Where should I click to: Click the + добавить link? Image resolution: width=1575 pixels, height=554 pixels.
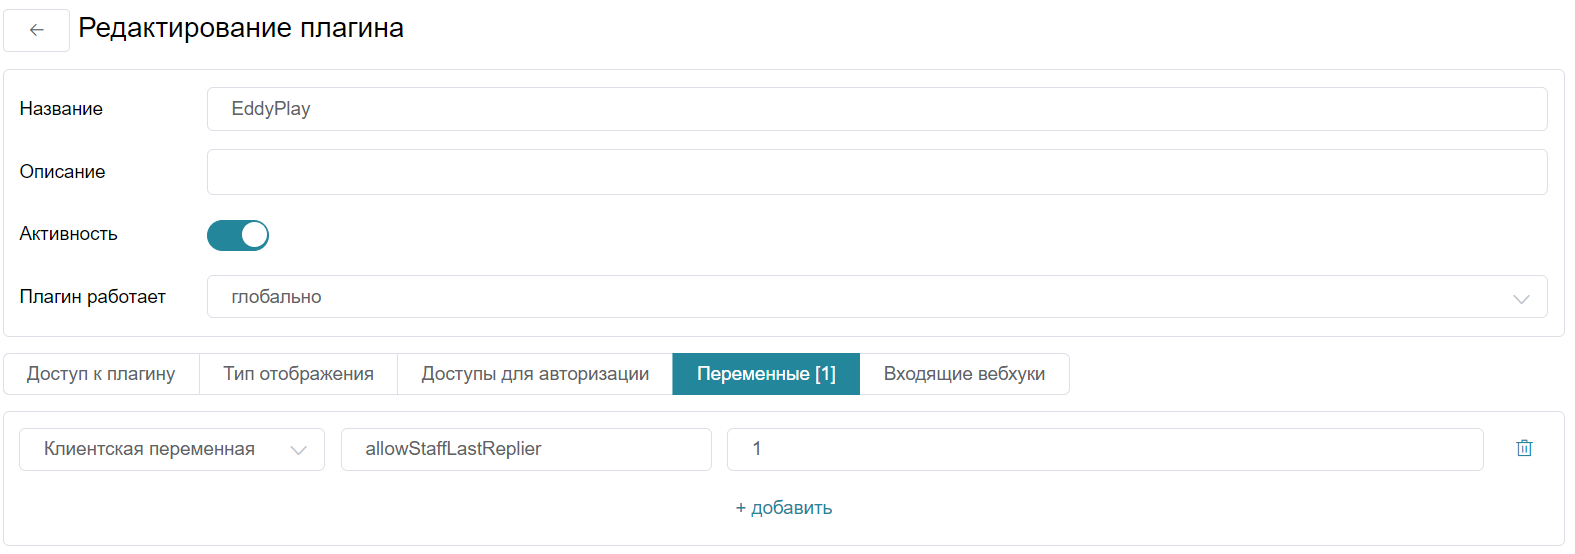point(784,508)
